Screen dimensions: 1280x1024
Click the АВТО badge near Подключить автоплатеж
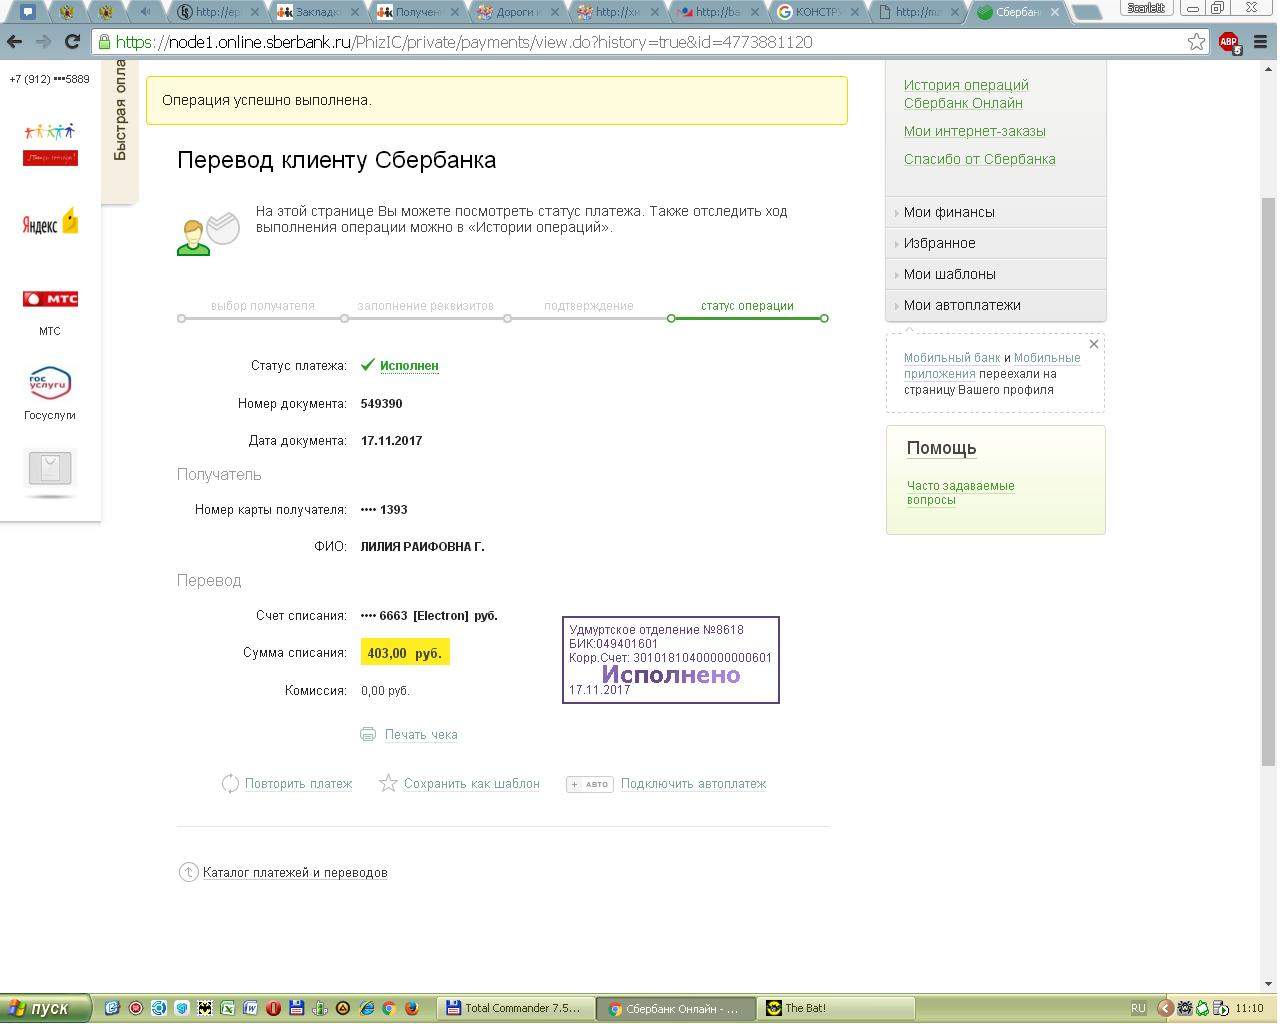click(589, 784)
